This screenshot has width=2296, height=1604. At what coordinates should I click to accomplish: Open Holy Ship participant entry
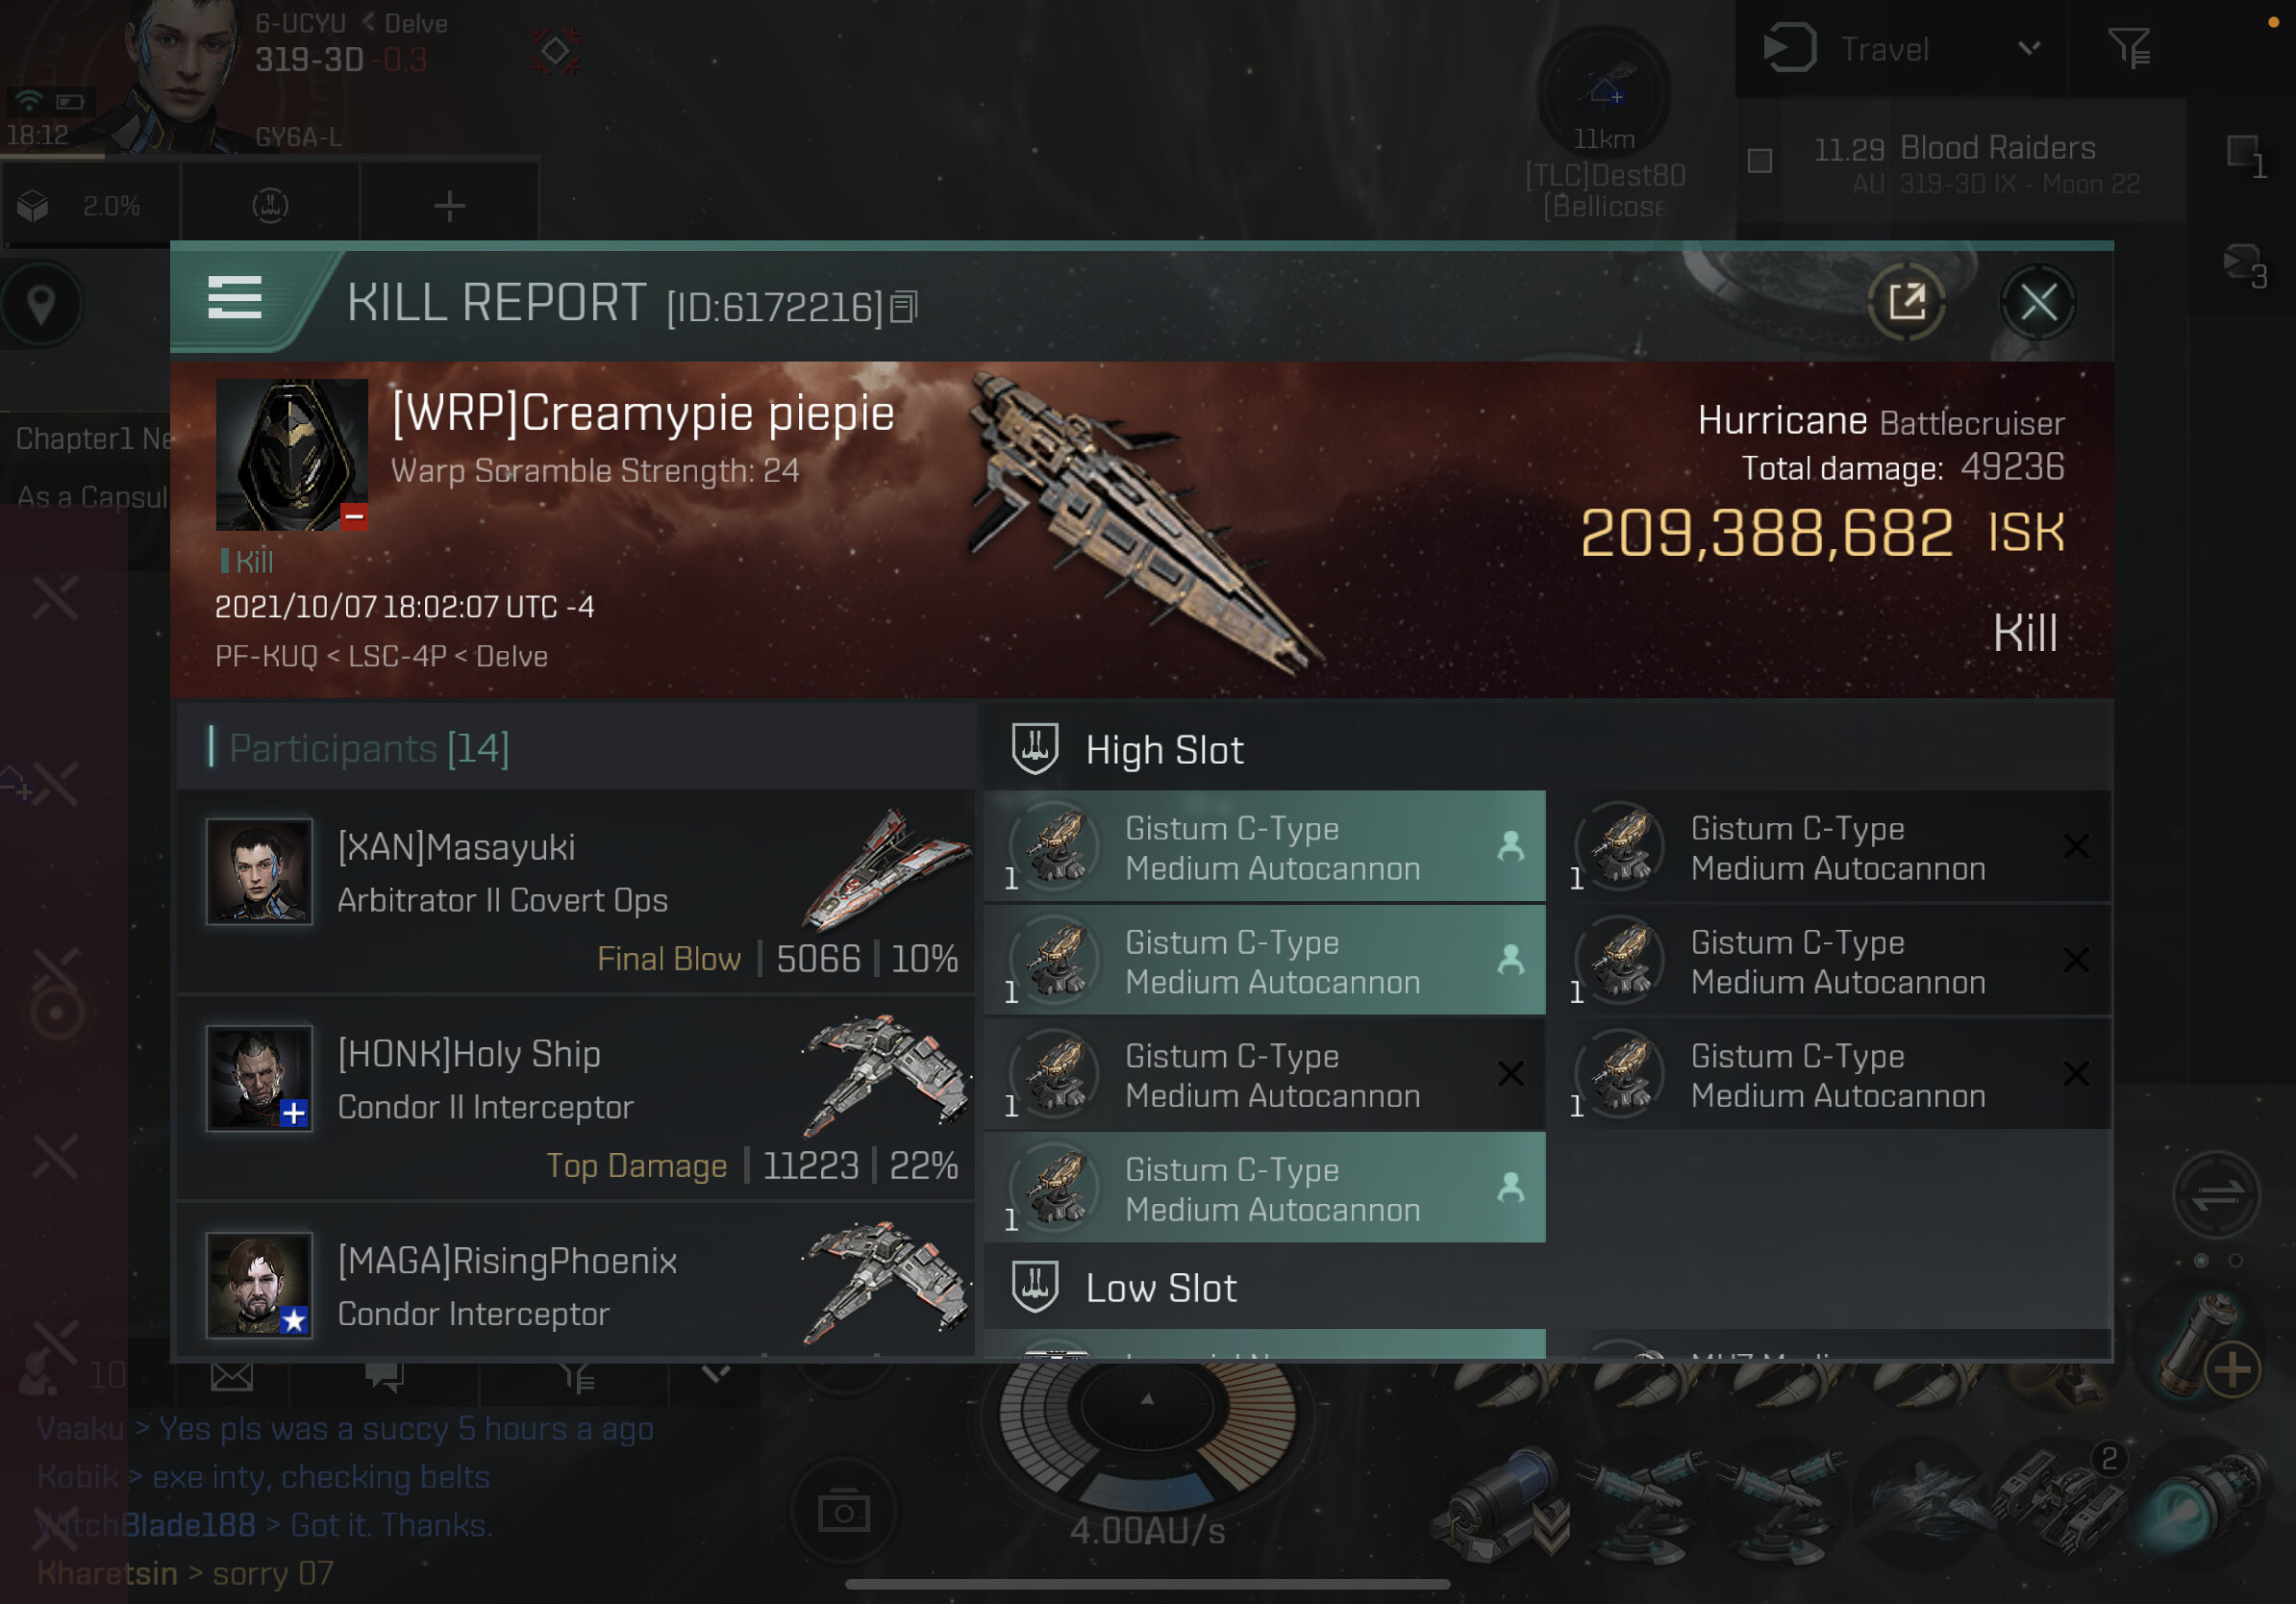(576, 1098)
